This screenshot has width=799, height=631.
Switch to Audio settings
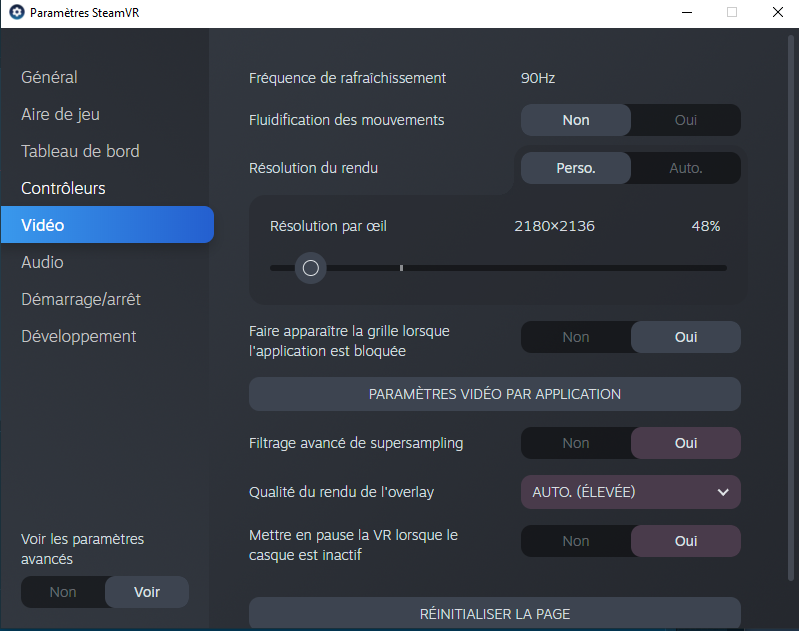coord(42,262)
